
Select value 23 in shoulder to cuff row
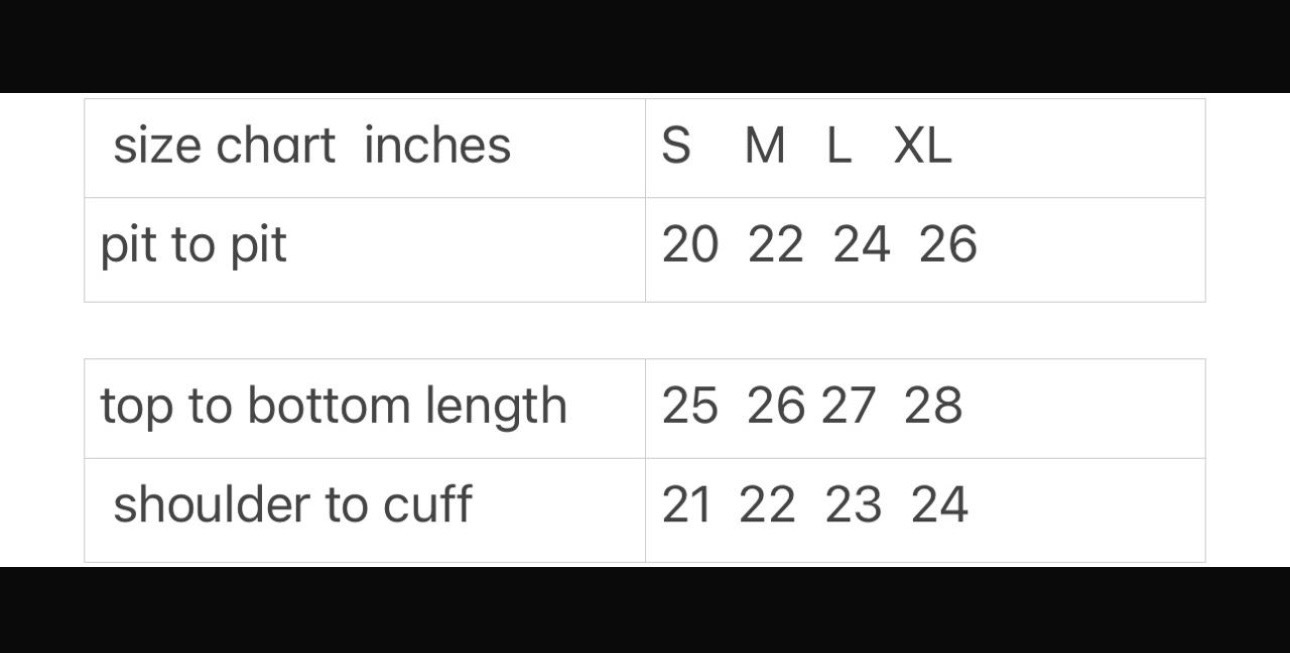tap(854, 505)
